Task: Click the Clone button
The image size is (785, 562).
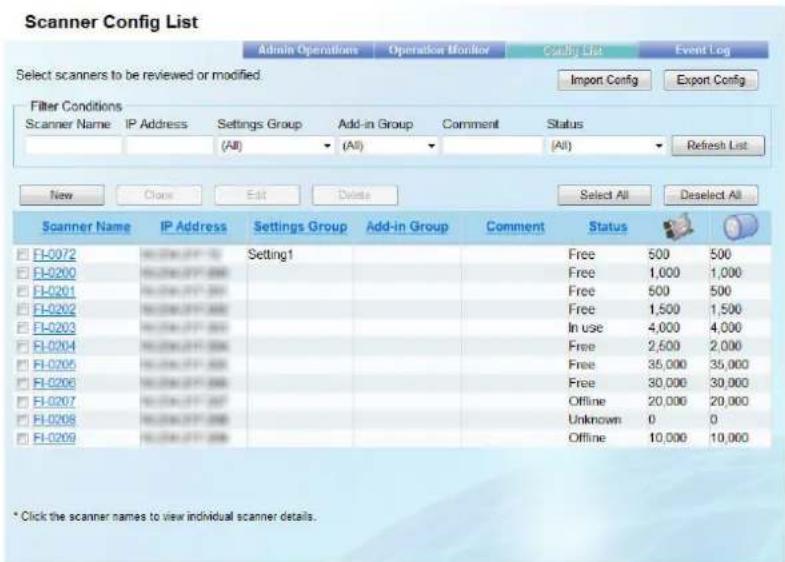Action: [x=159, y=195]
